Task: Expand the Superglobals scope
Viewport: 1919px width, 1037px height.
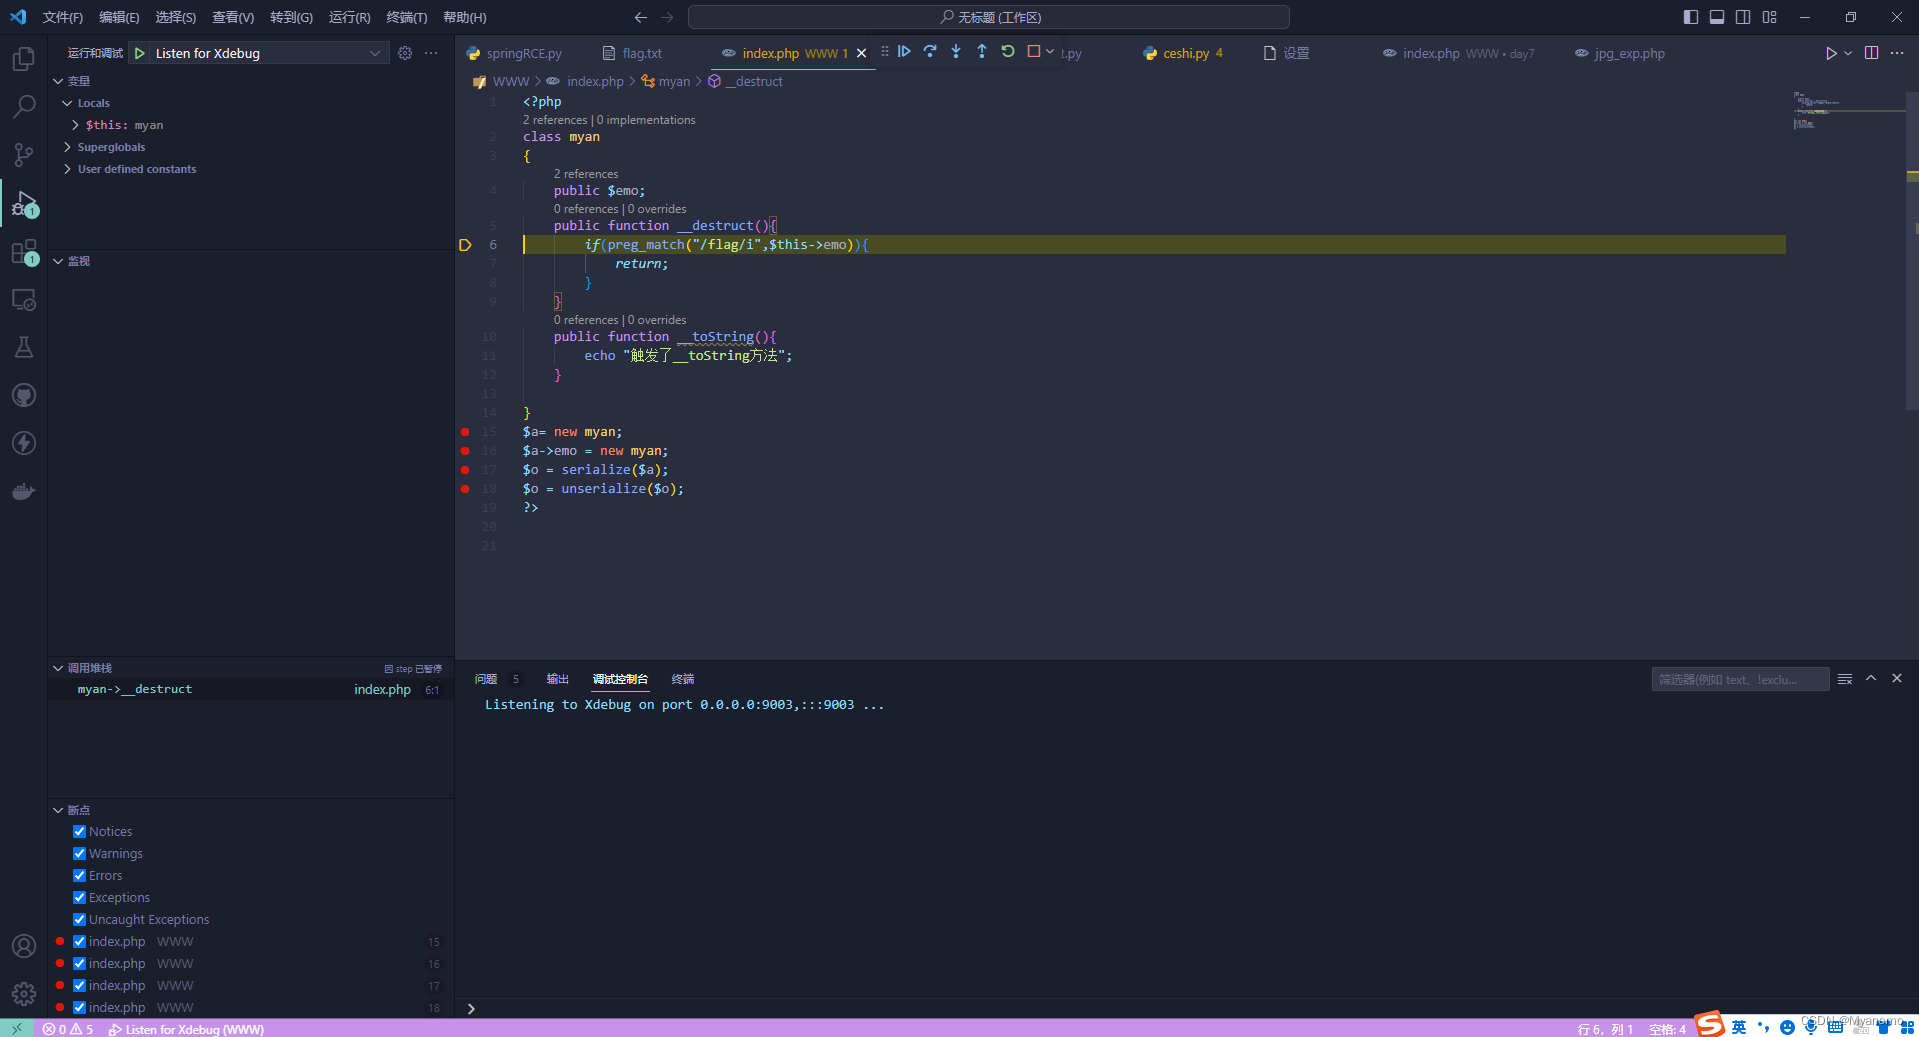Action: pyautogui.click(x=67, y=147)
